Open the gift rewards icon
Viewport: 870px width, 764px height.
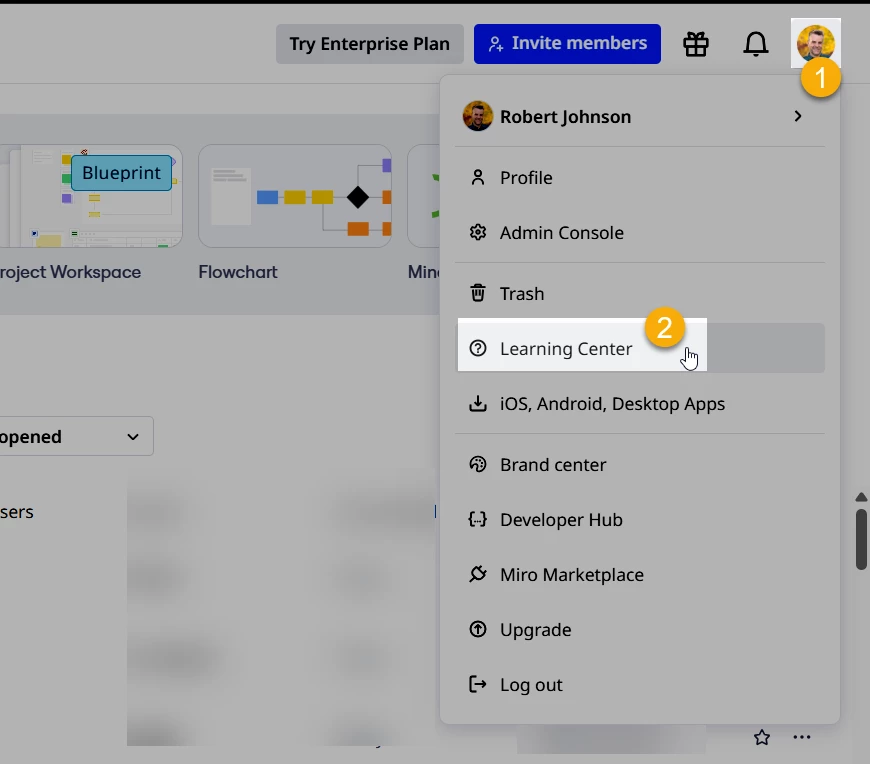click(x=696, y=44)
